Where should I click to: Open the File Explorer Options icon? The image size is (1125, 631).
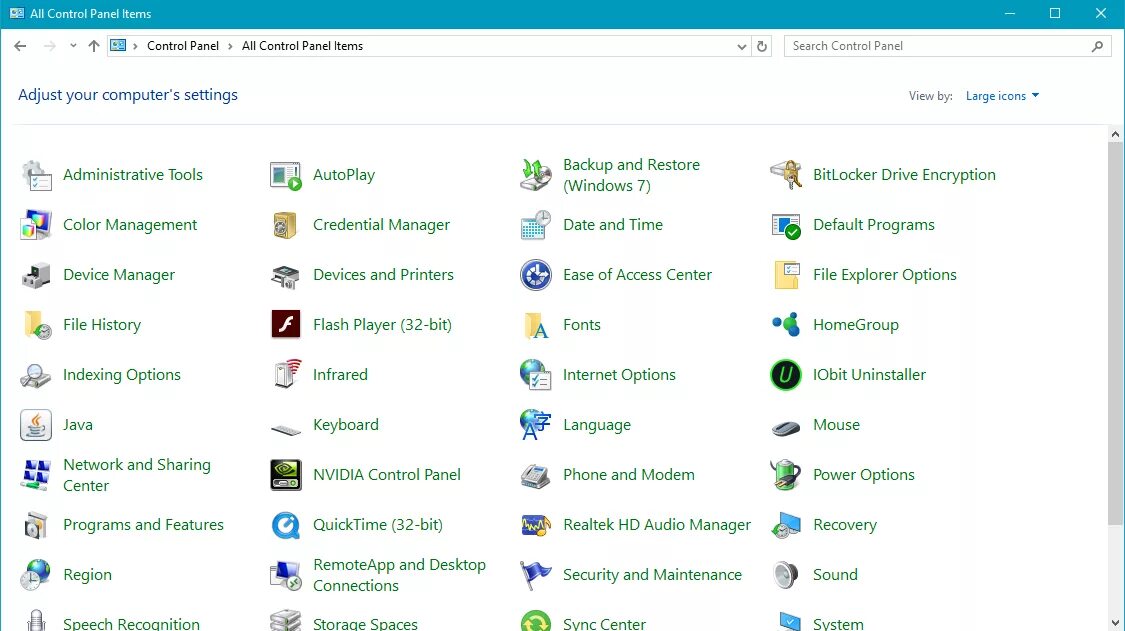[x=786, y=275]
